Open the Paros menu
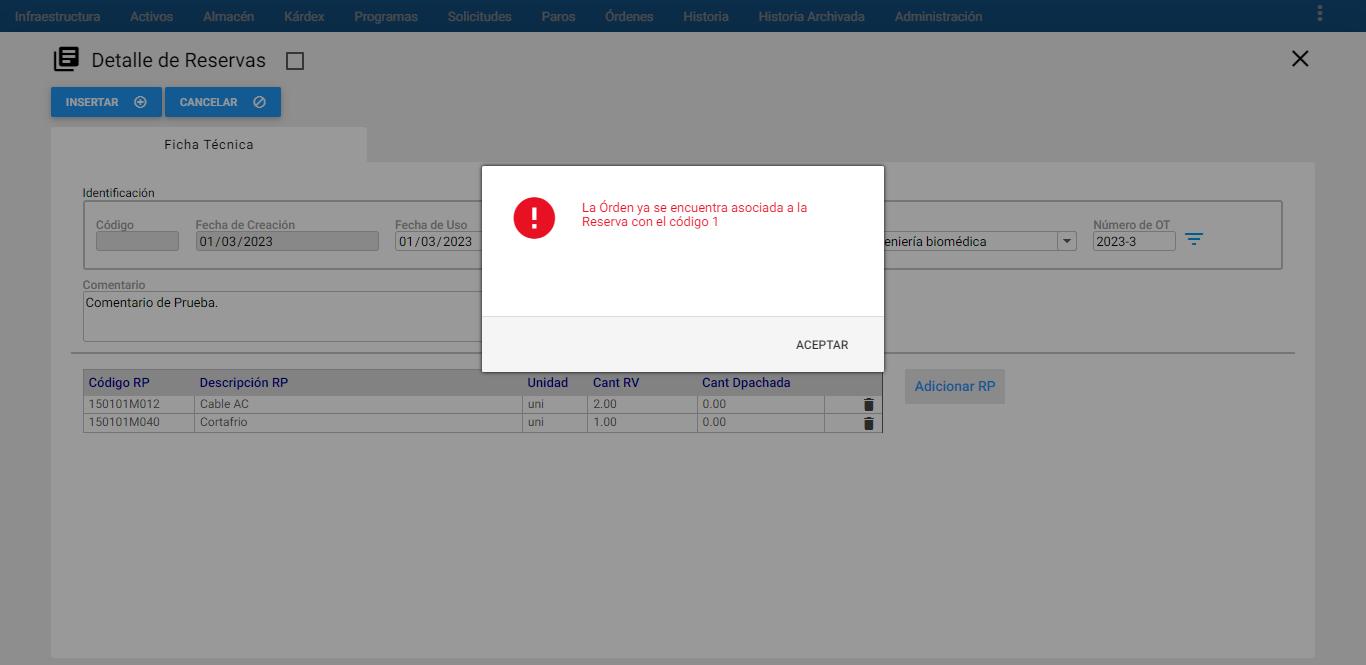The width and height of the screenshot is (1366, 665). 558,16
